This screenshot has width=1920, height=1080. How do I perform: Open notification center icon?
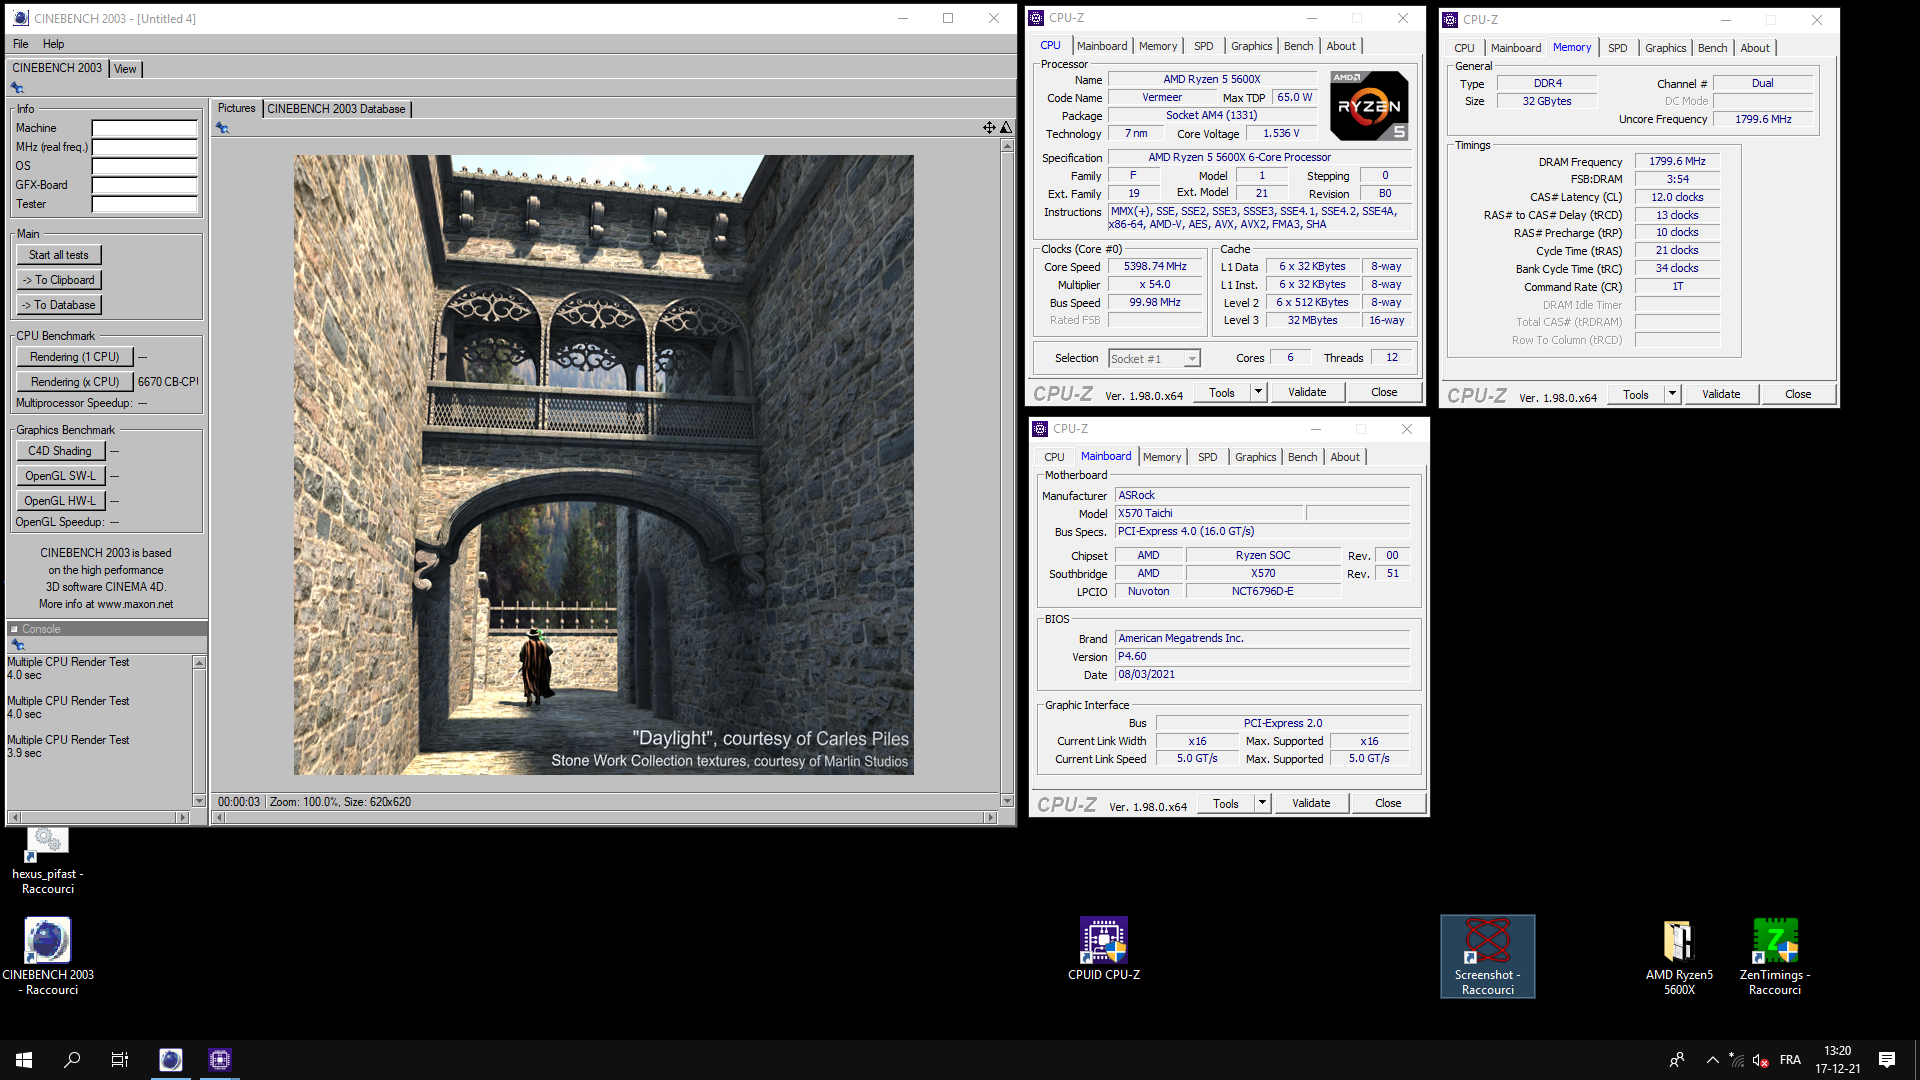[x=1887, y=1060]
